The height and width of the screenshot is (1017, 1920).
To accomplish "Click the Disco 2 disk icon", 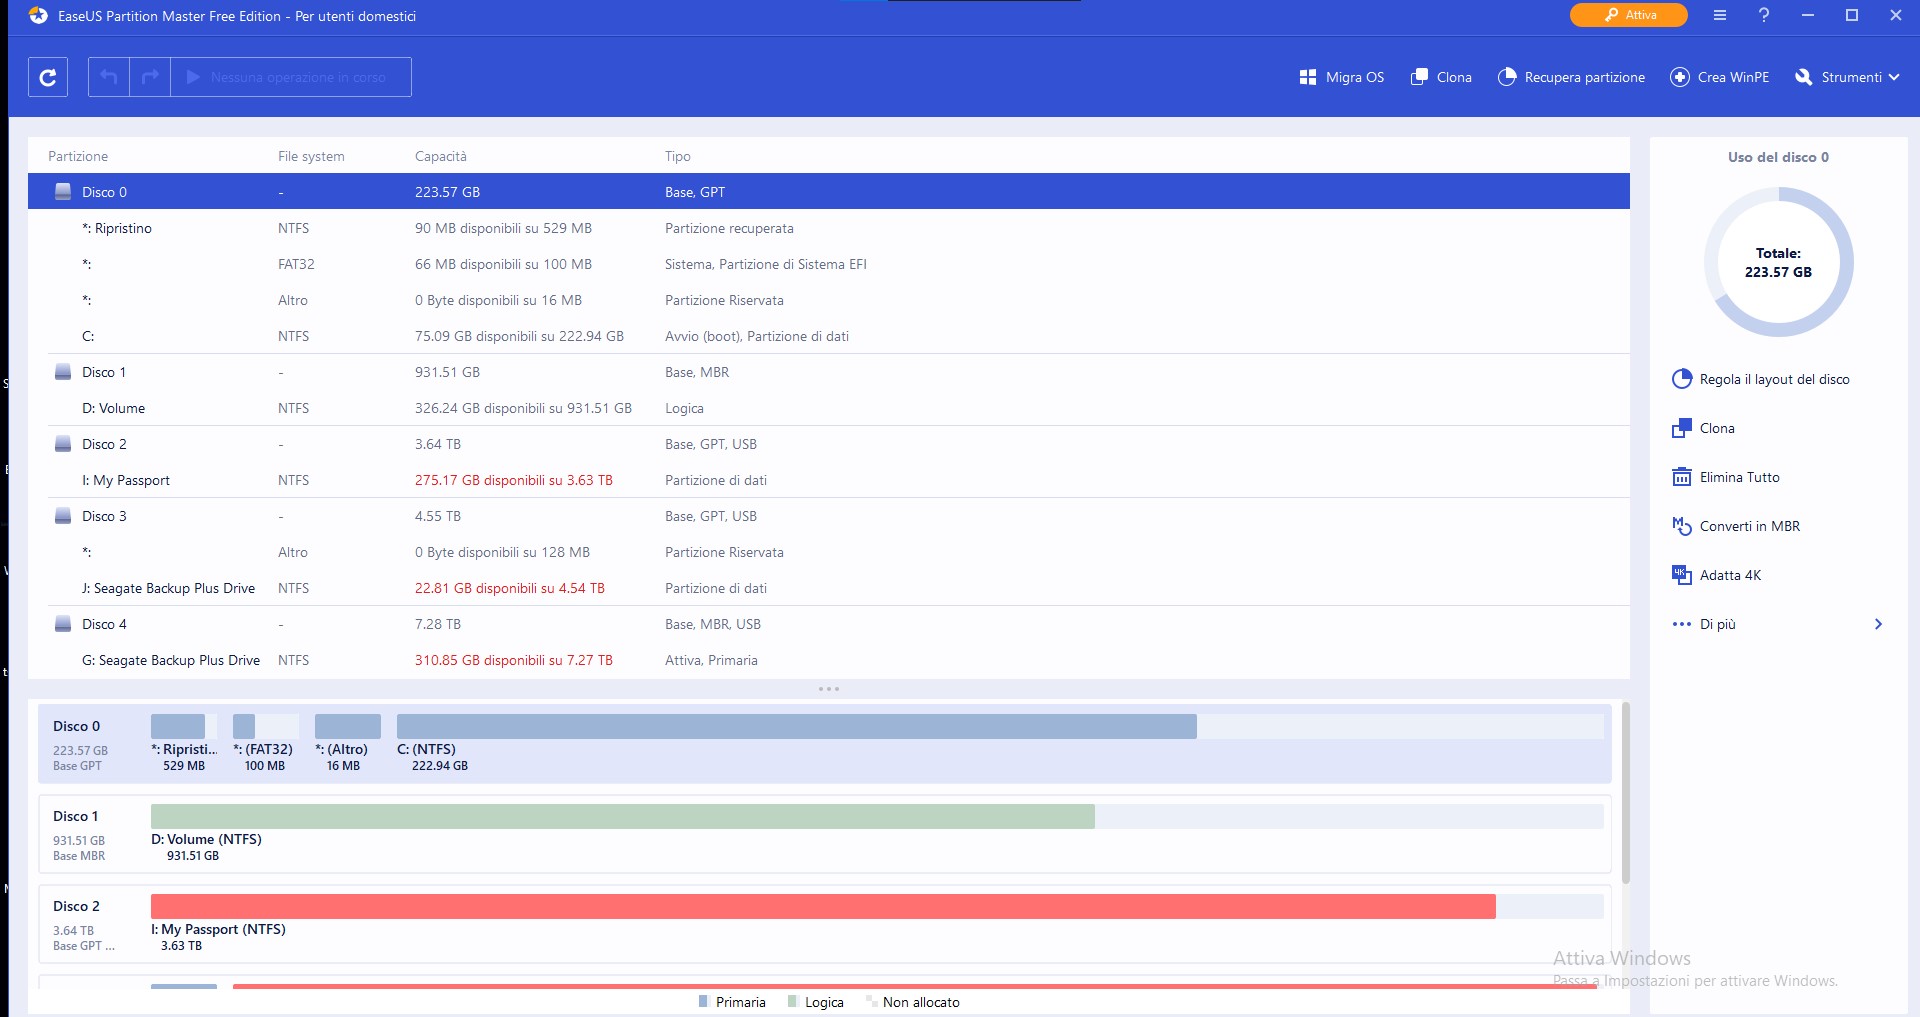I will [x=63, y=444].
